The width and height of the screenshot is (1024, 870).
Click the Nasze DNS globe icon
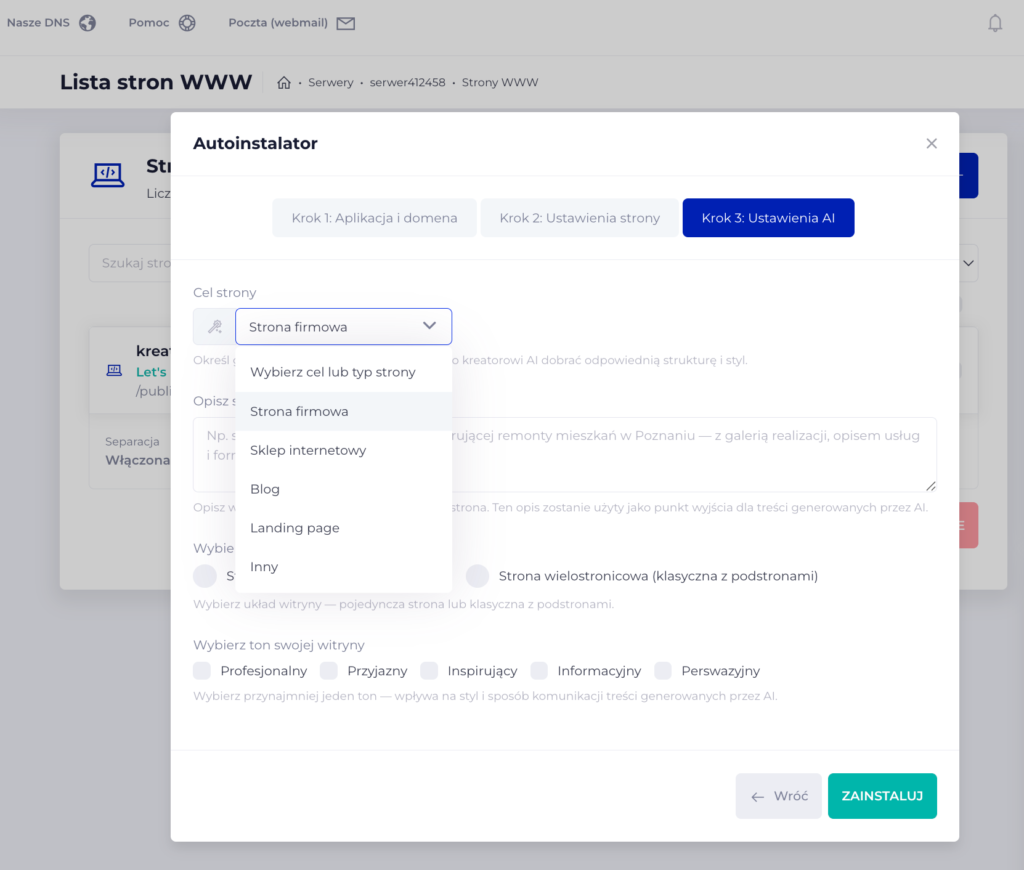88,23
